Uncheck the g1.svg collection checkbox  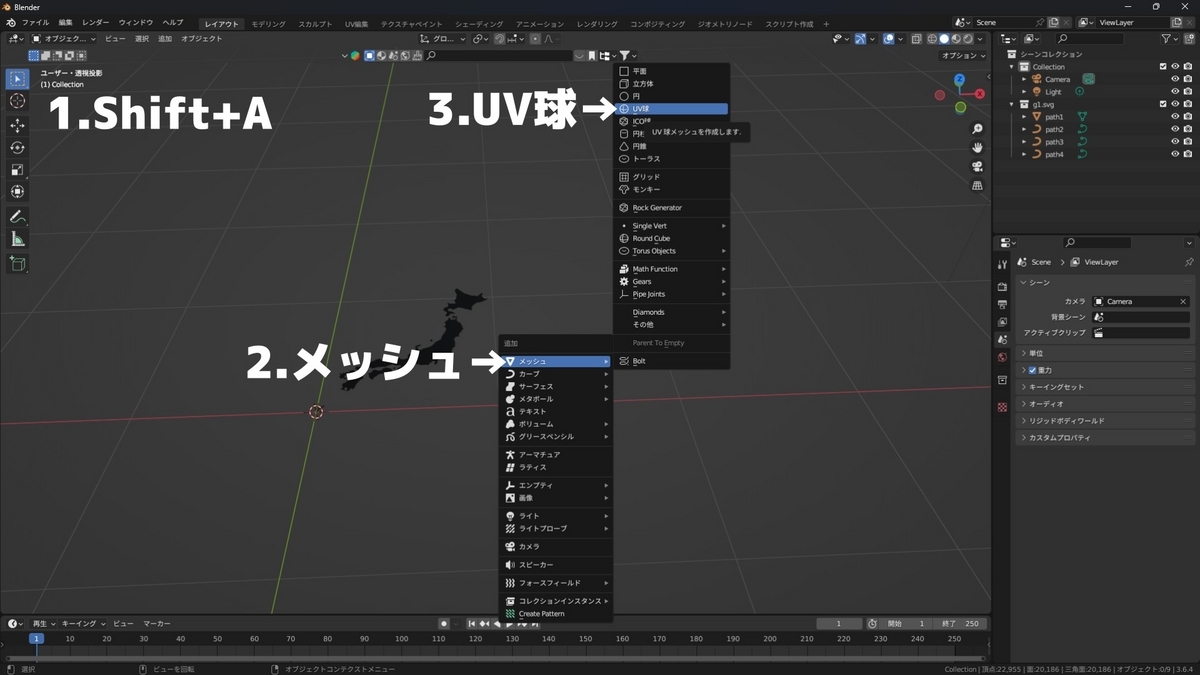click(x=1162, y=104)
